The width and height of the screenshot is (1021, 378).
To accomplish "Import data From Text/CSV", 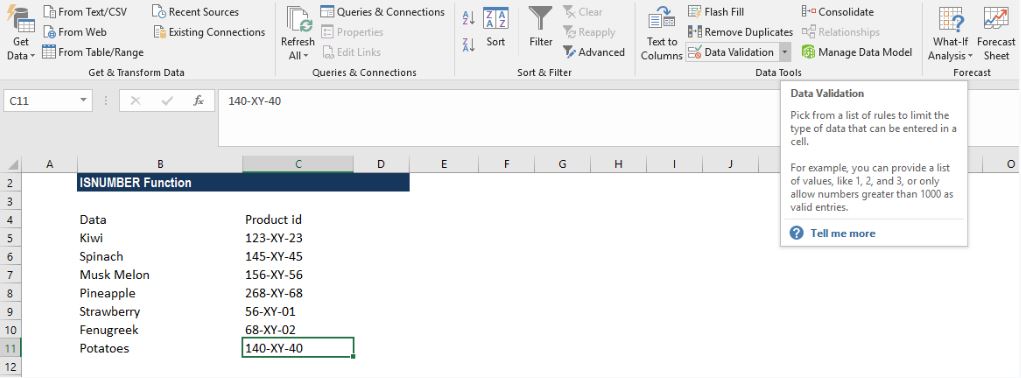I will (x=85, y=12).
